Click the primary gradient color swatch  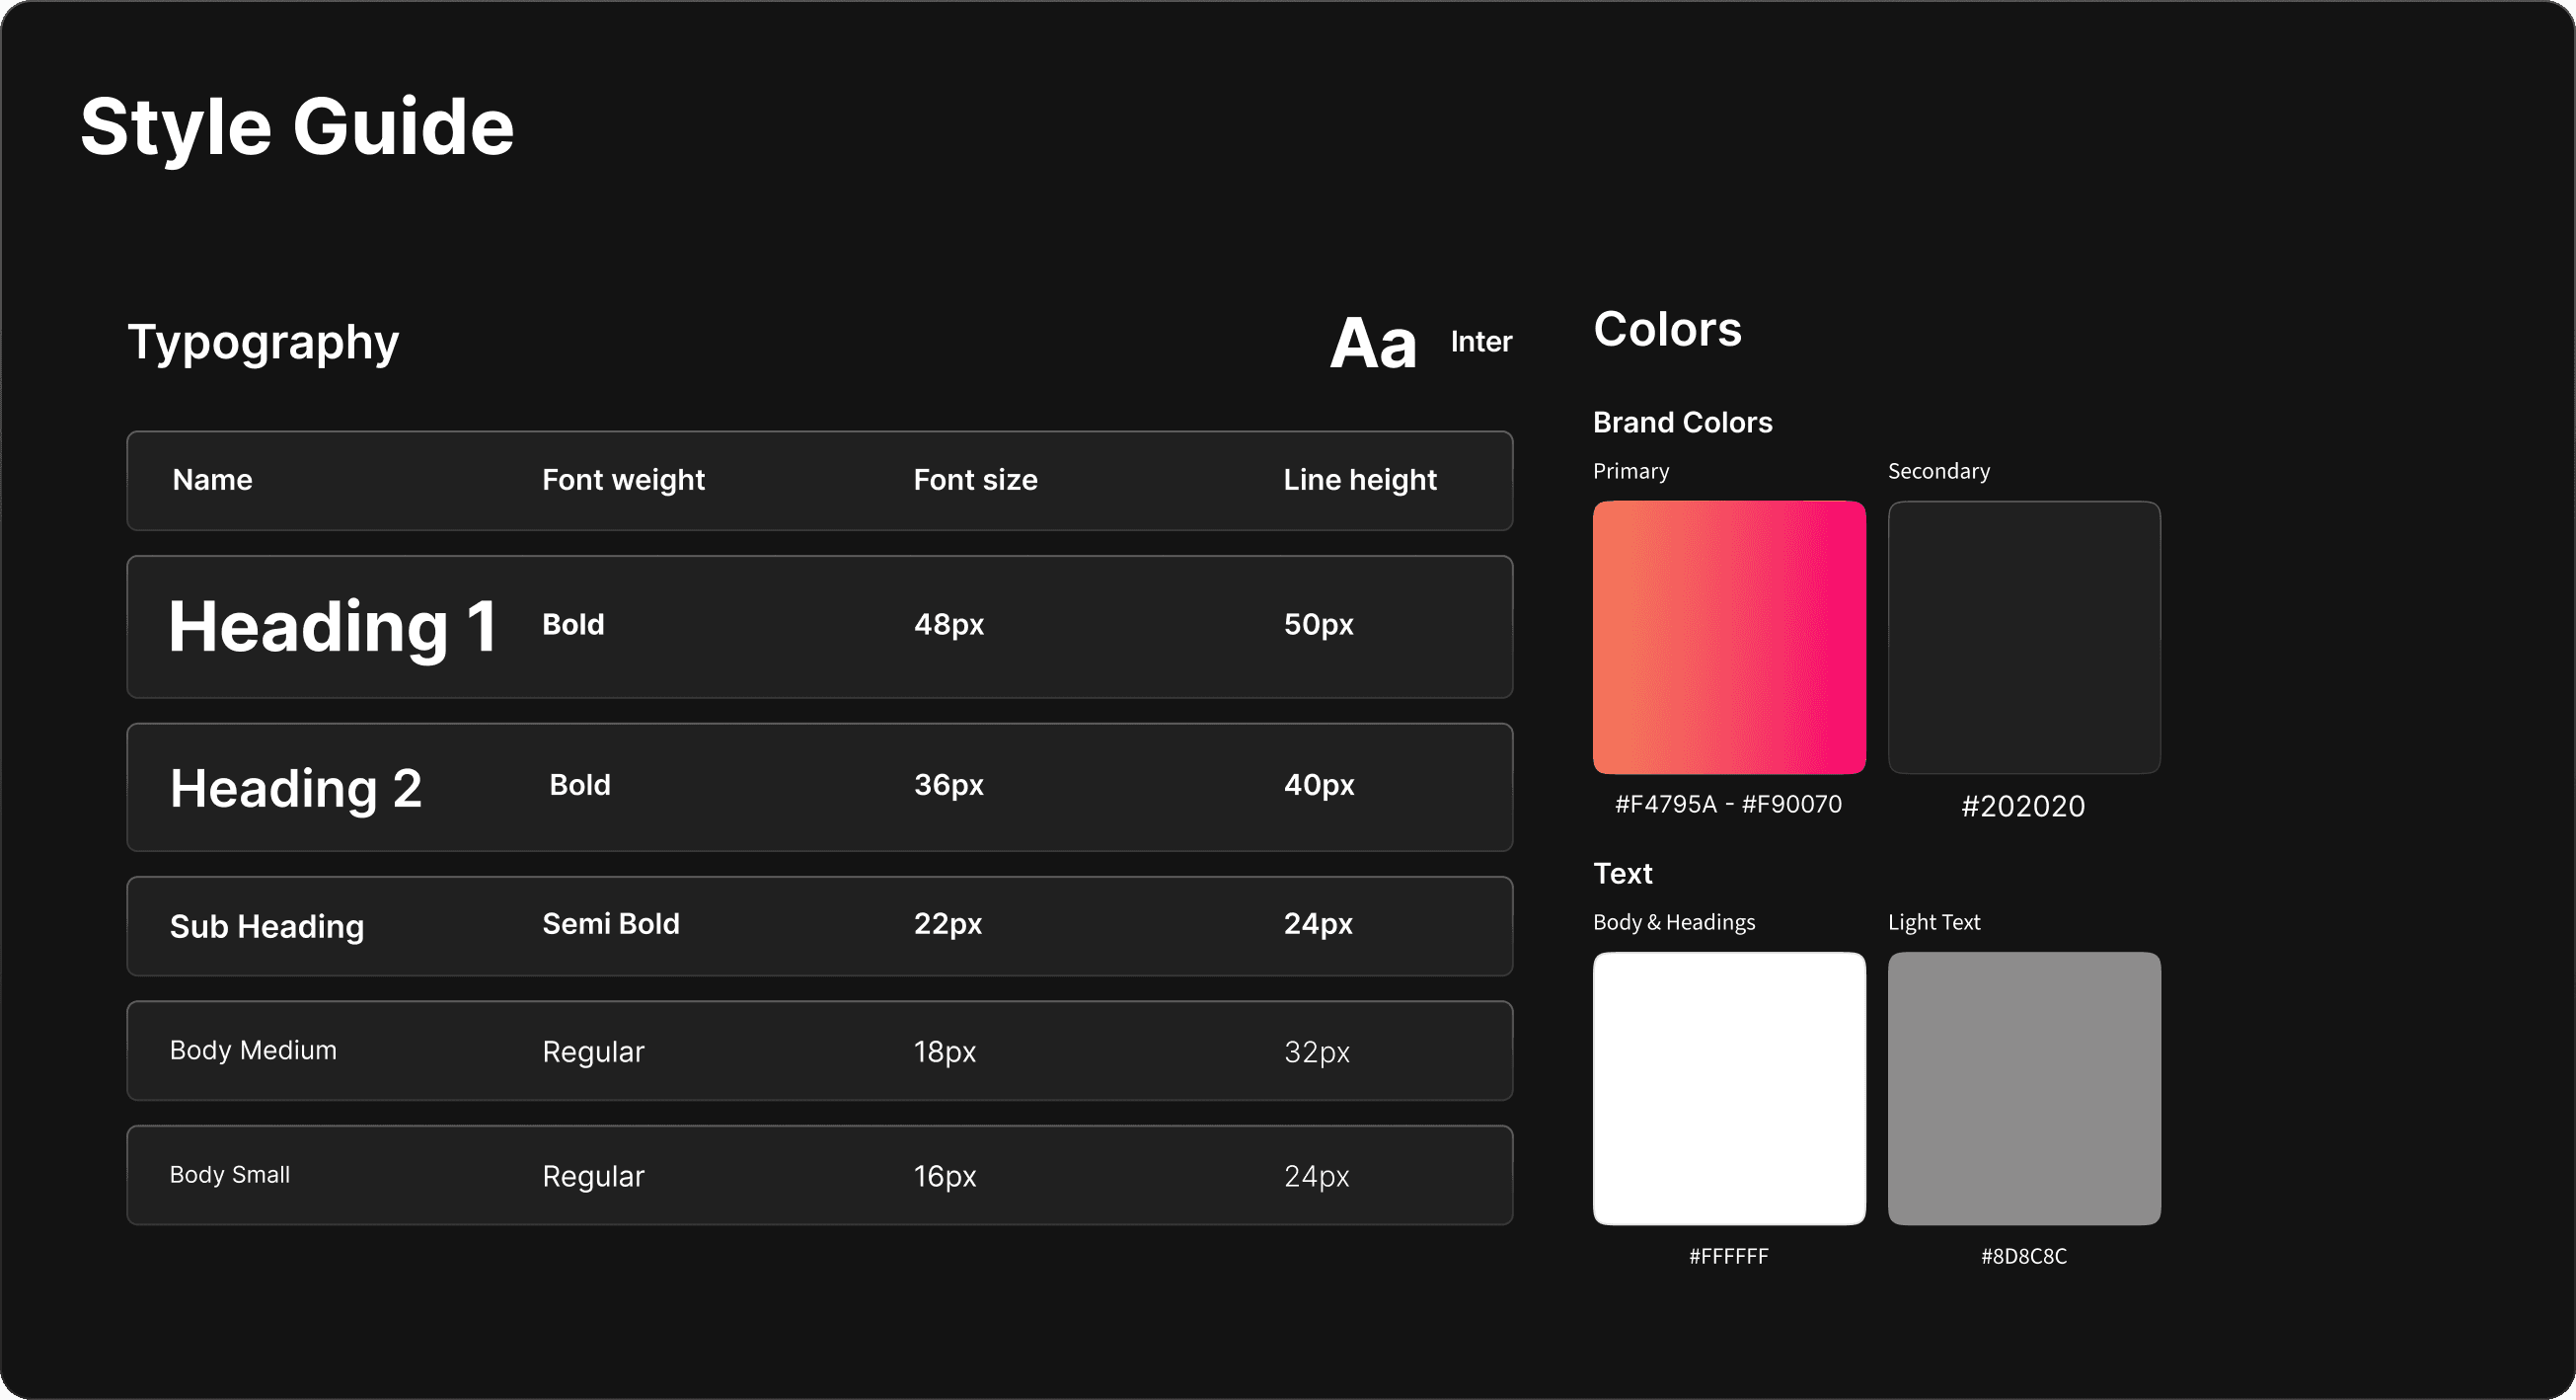click(x=1729, y=637)
